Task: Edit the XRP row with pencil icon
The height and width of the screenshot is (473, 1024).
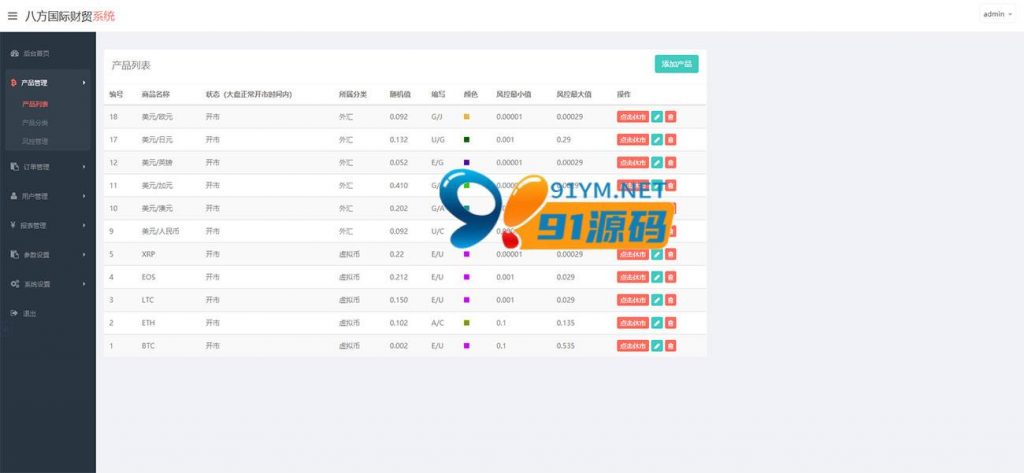Action: [657, 254]
